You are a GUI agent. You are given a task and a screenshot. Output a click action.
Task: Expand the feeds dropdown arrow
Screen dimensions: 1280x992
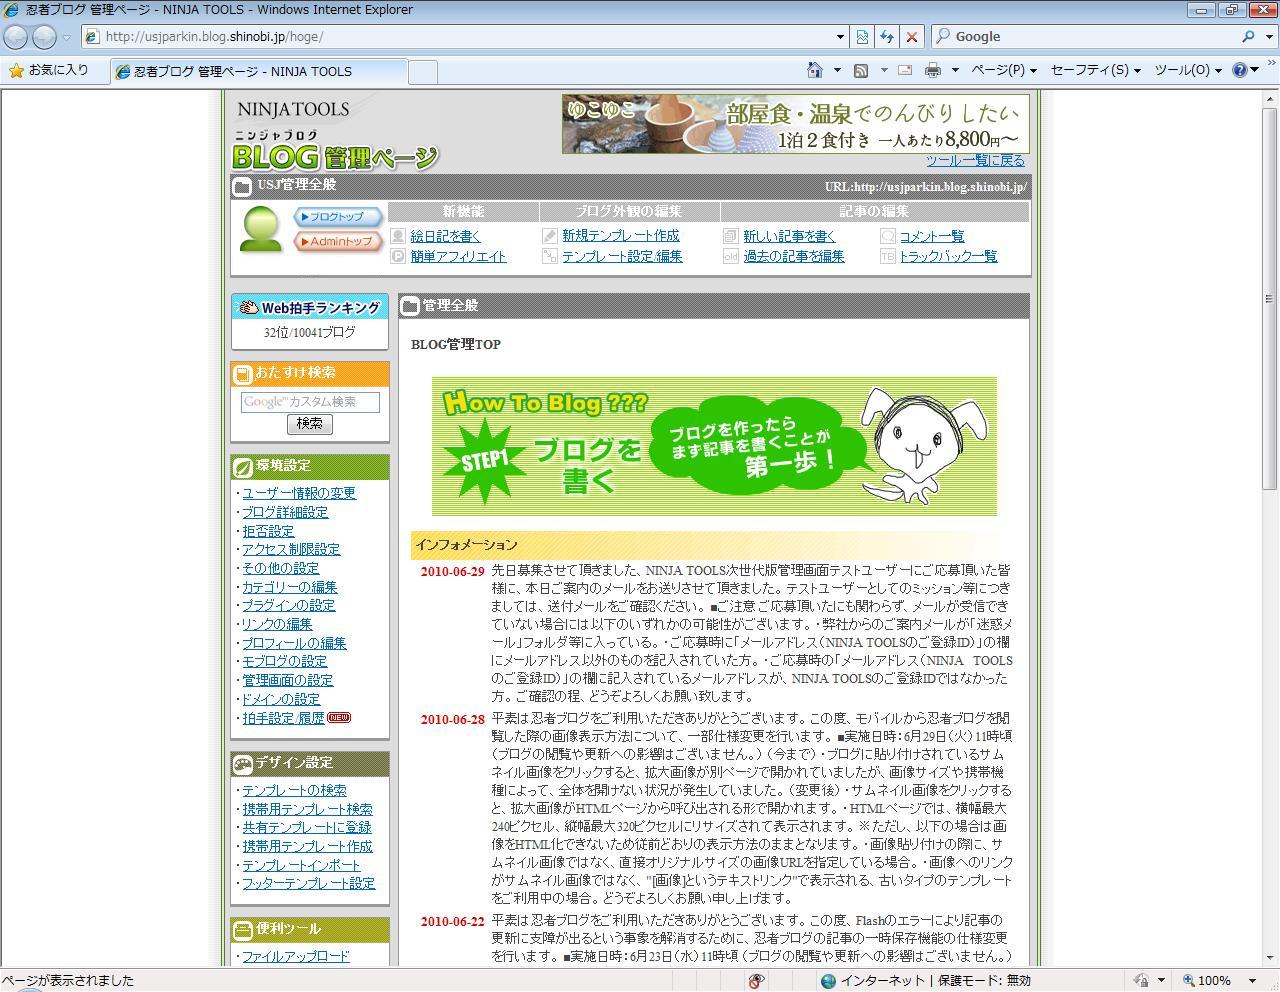(883, 70)
